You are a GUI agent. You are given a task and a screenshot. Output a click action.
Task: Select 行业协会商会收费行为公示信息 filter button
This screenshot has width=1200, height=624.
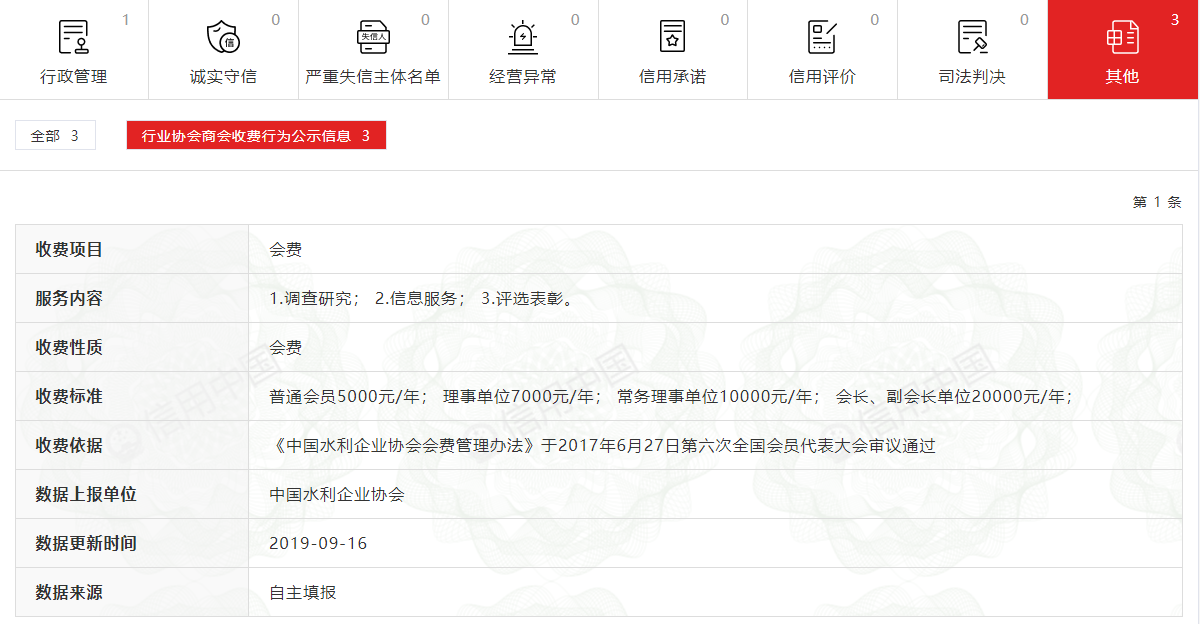[256, 136]
